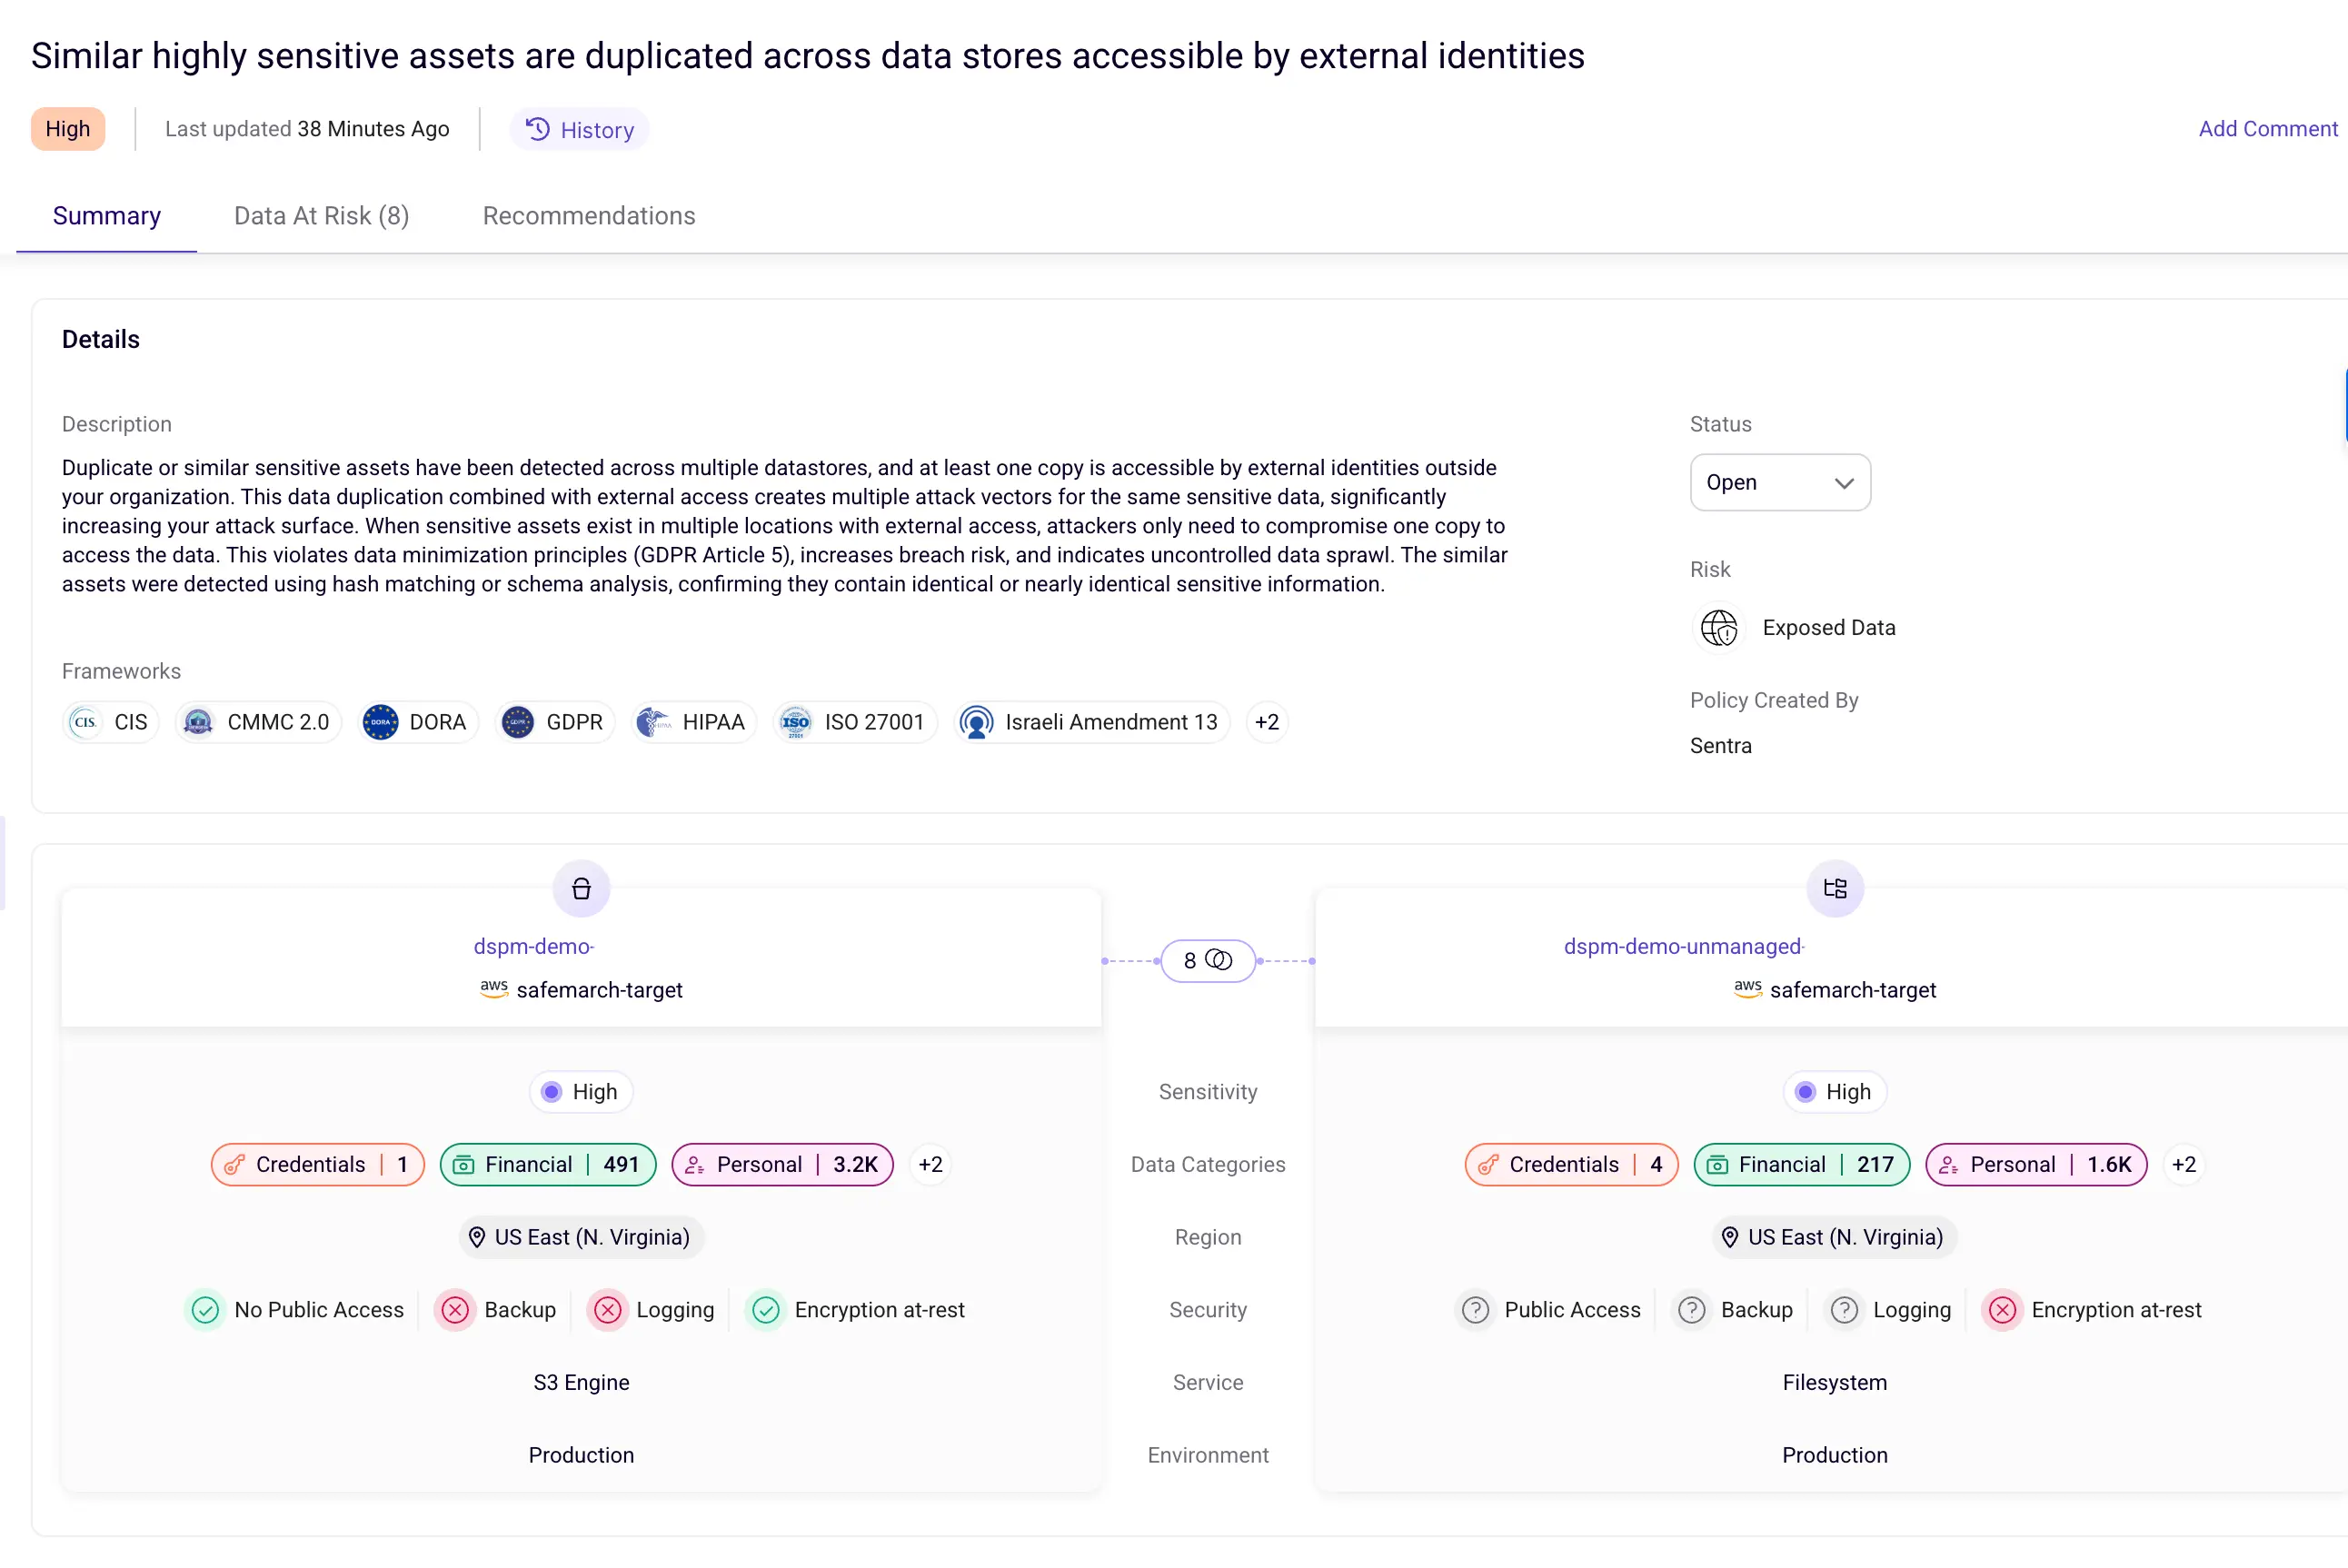The image size is (2348, 1568).
Task: Click the GDPR framework badge
Action: point(554,722)
